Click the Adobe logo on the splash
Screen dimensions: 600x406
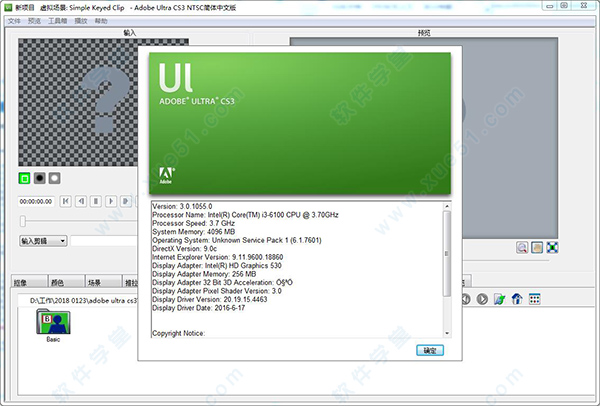[x=166, y=176]
